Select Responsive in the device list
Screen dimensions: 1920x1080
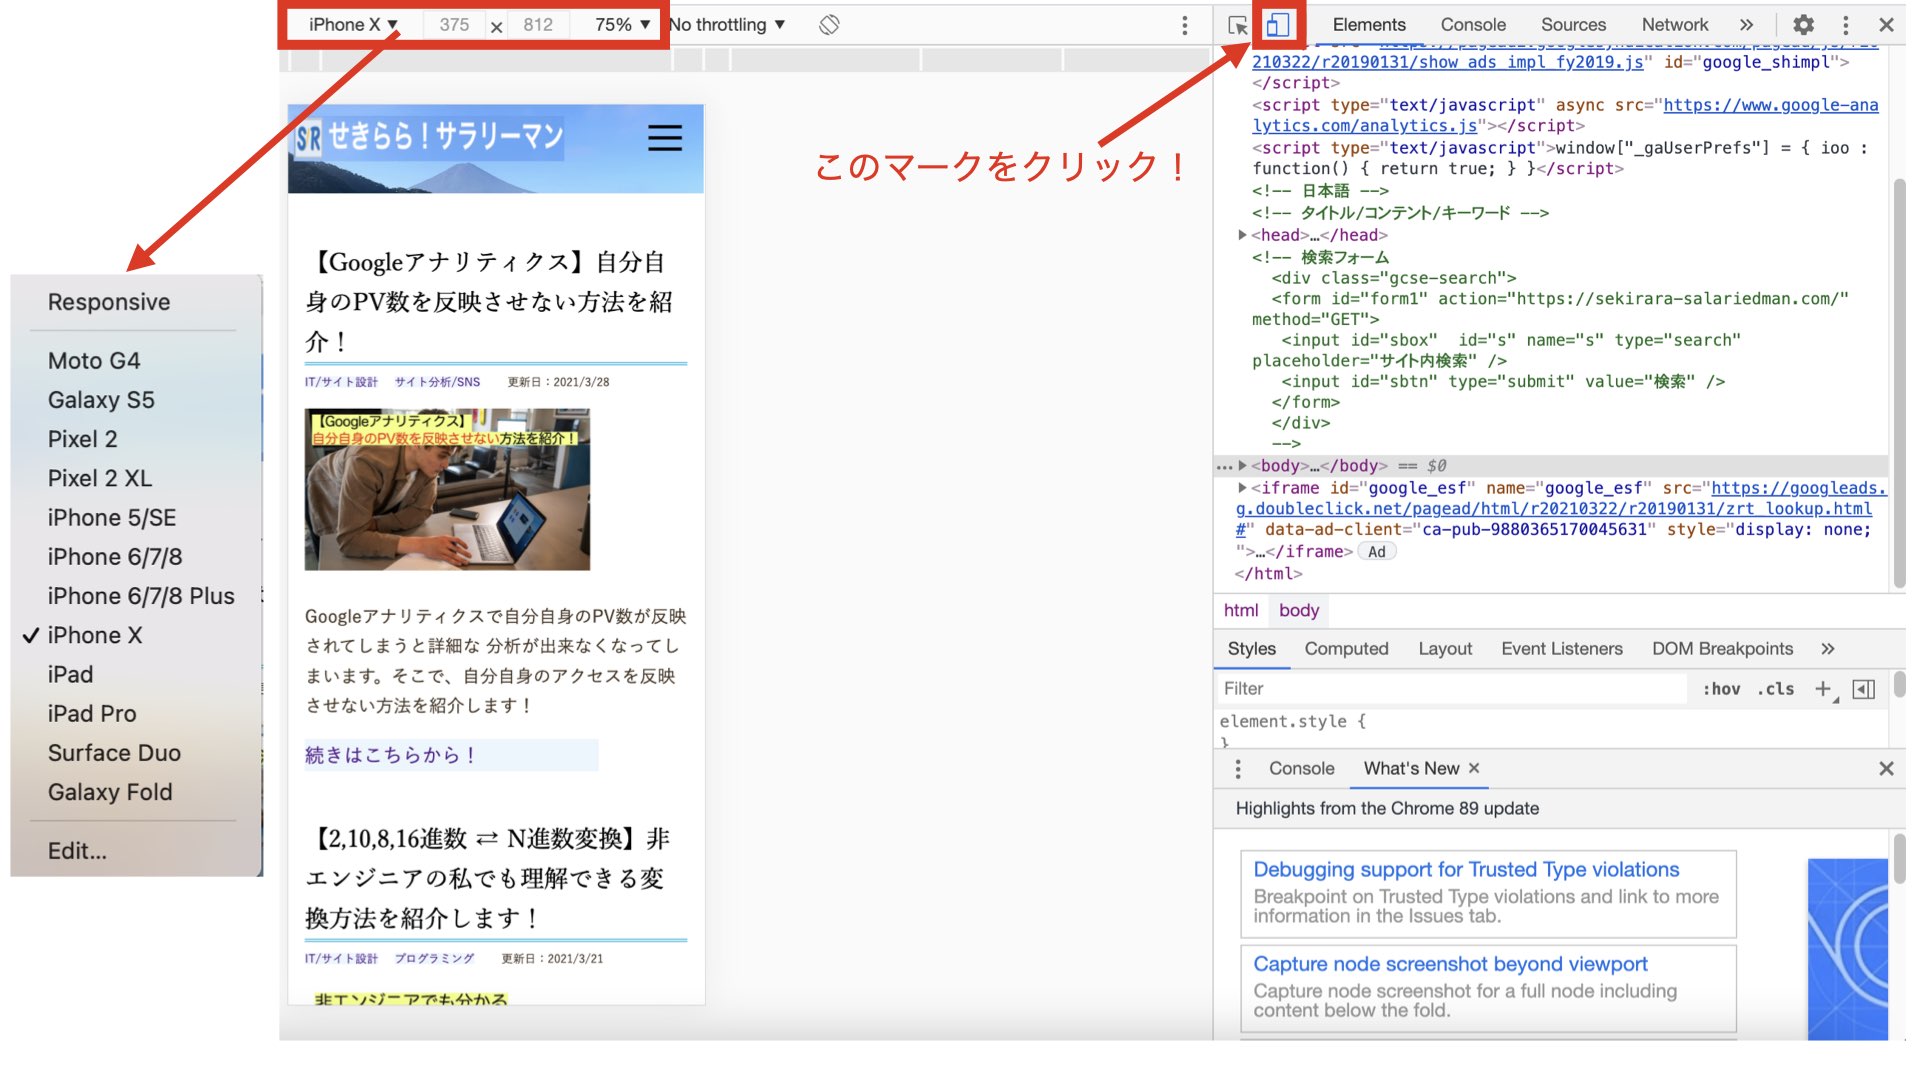point(109,302)
